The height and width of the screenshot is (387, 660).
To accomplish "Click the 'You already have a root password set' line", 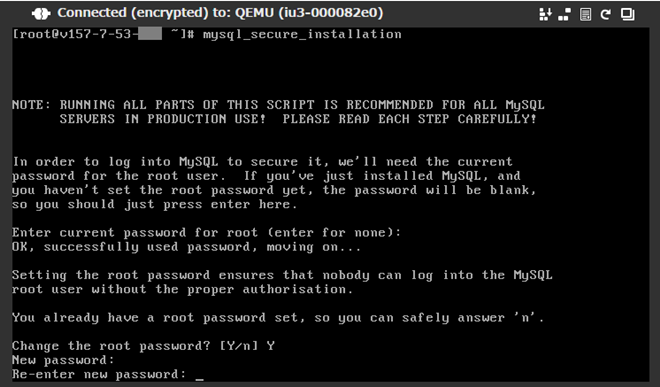I will click(x=278, y=318).
